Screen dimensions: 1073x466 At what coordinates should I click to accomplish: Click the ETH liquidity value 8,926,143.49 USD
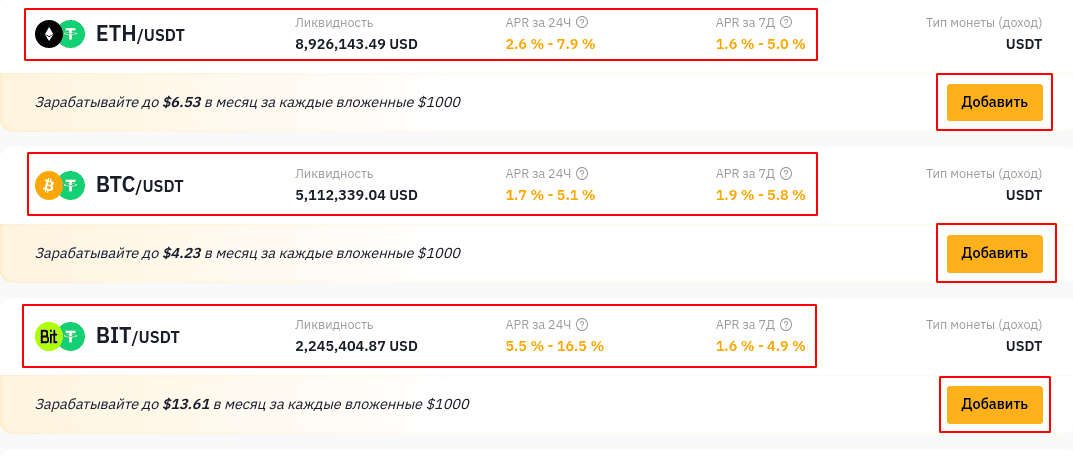tap(357, 44)
